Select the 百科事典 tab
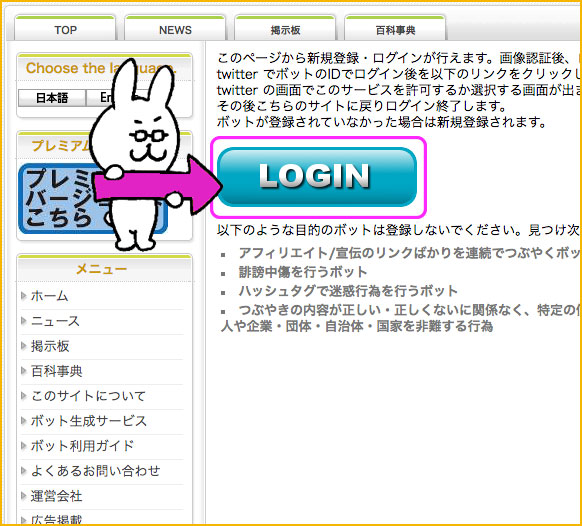 coord(395,29)
